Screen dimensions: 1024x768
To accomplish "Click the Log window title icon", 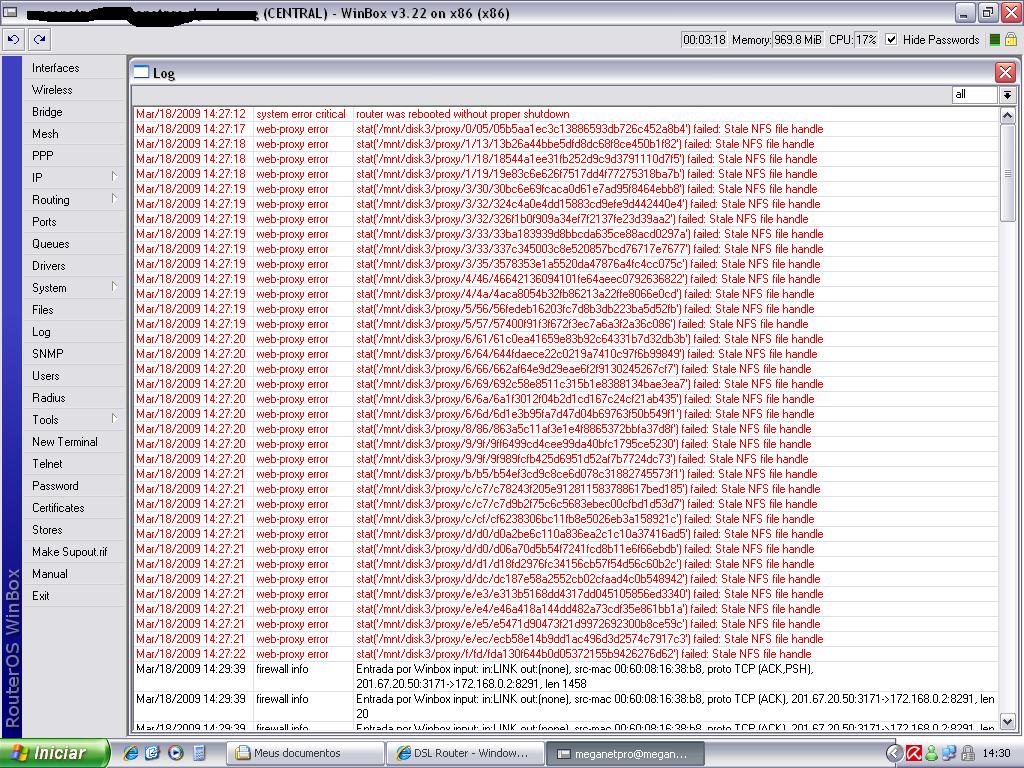I will pyautogui.click(x=141, y=72).
